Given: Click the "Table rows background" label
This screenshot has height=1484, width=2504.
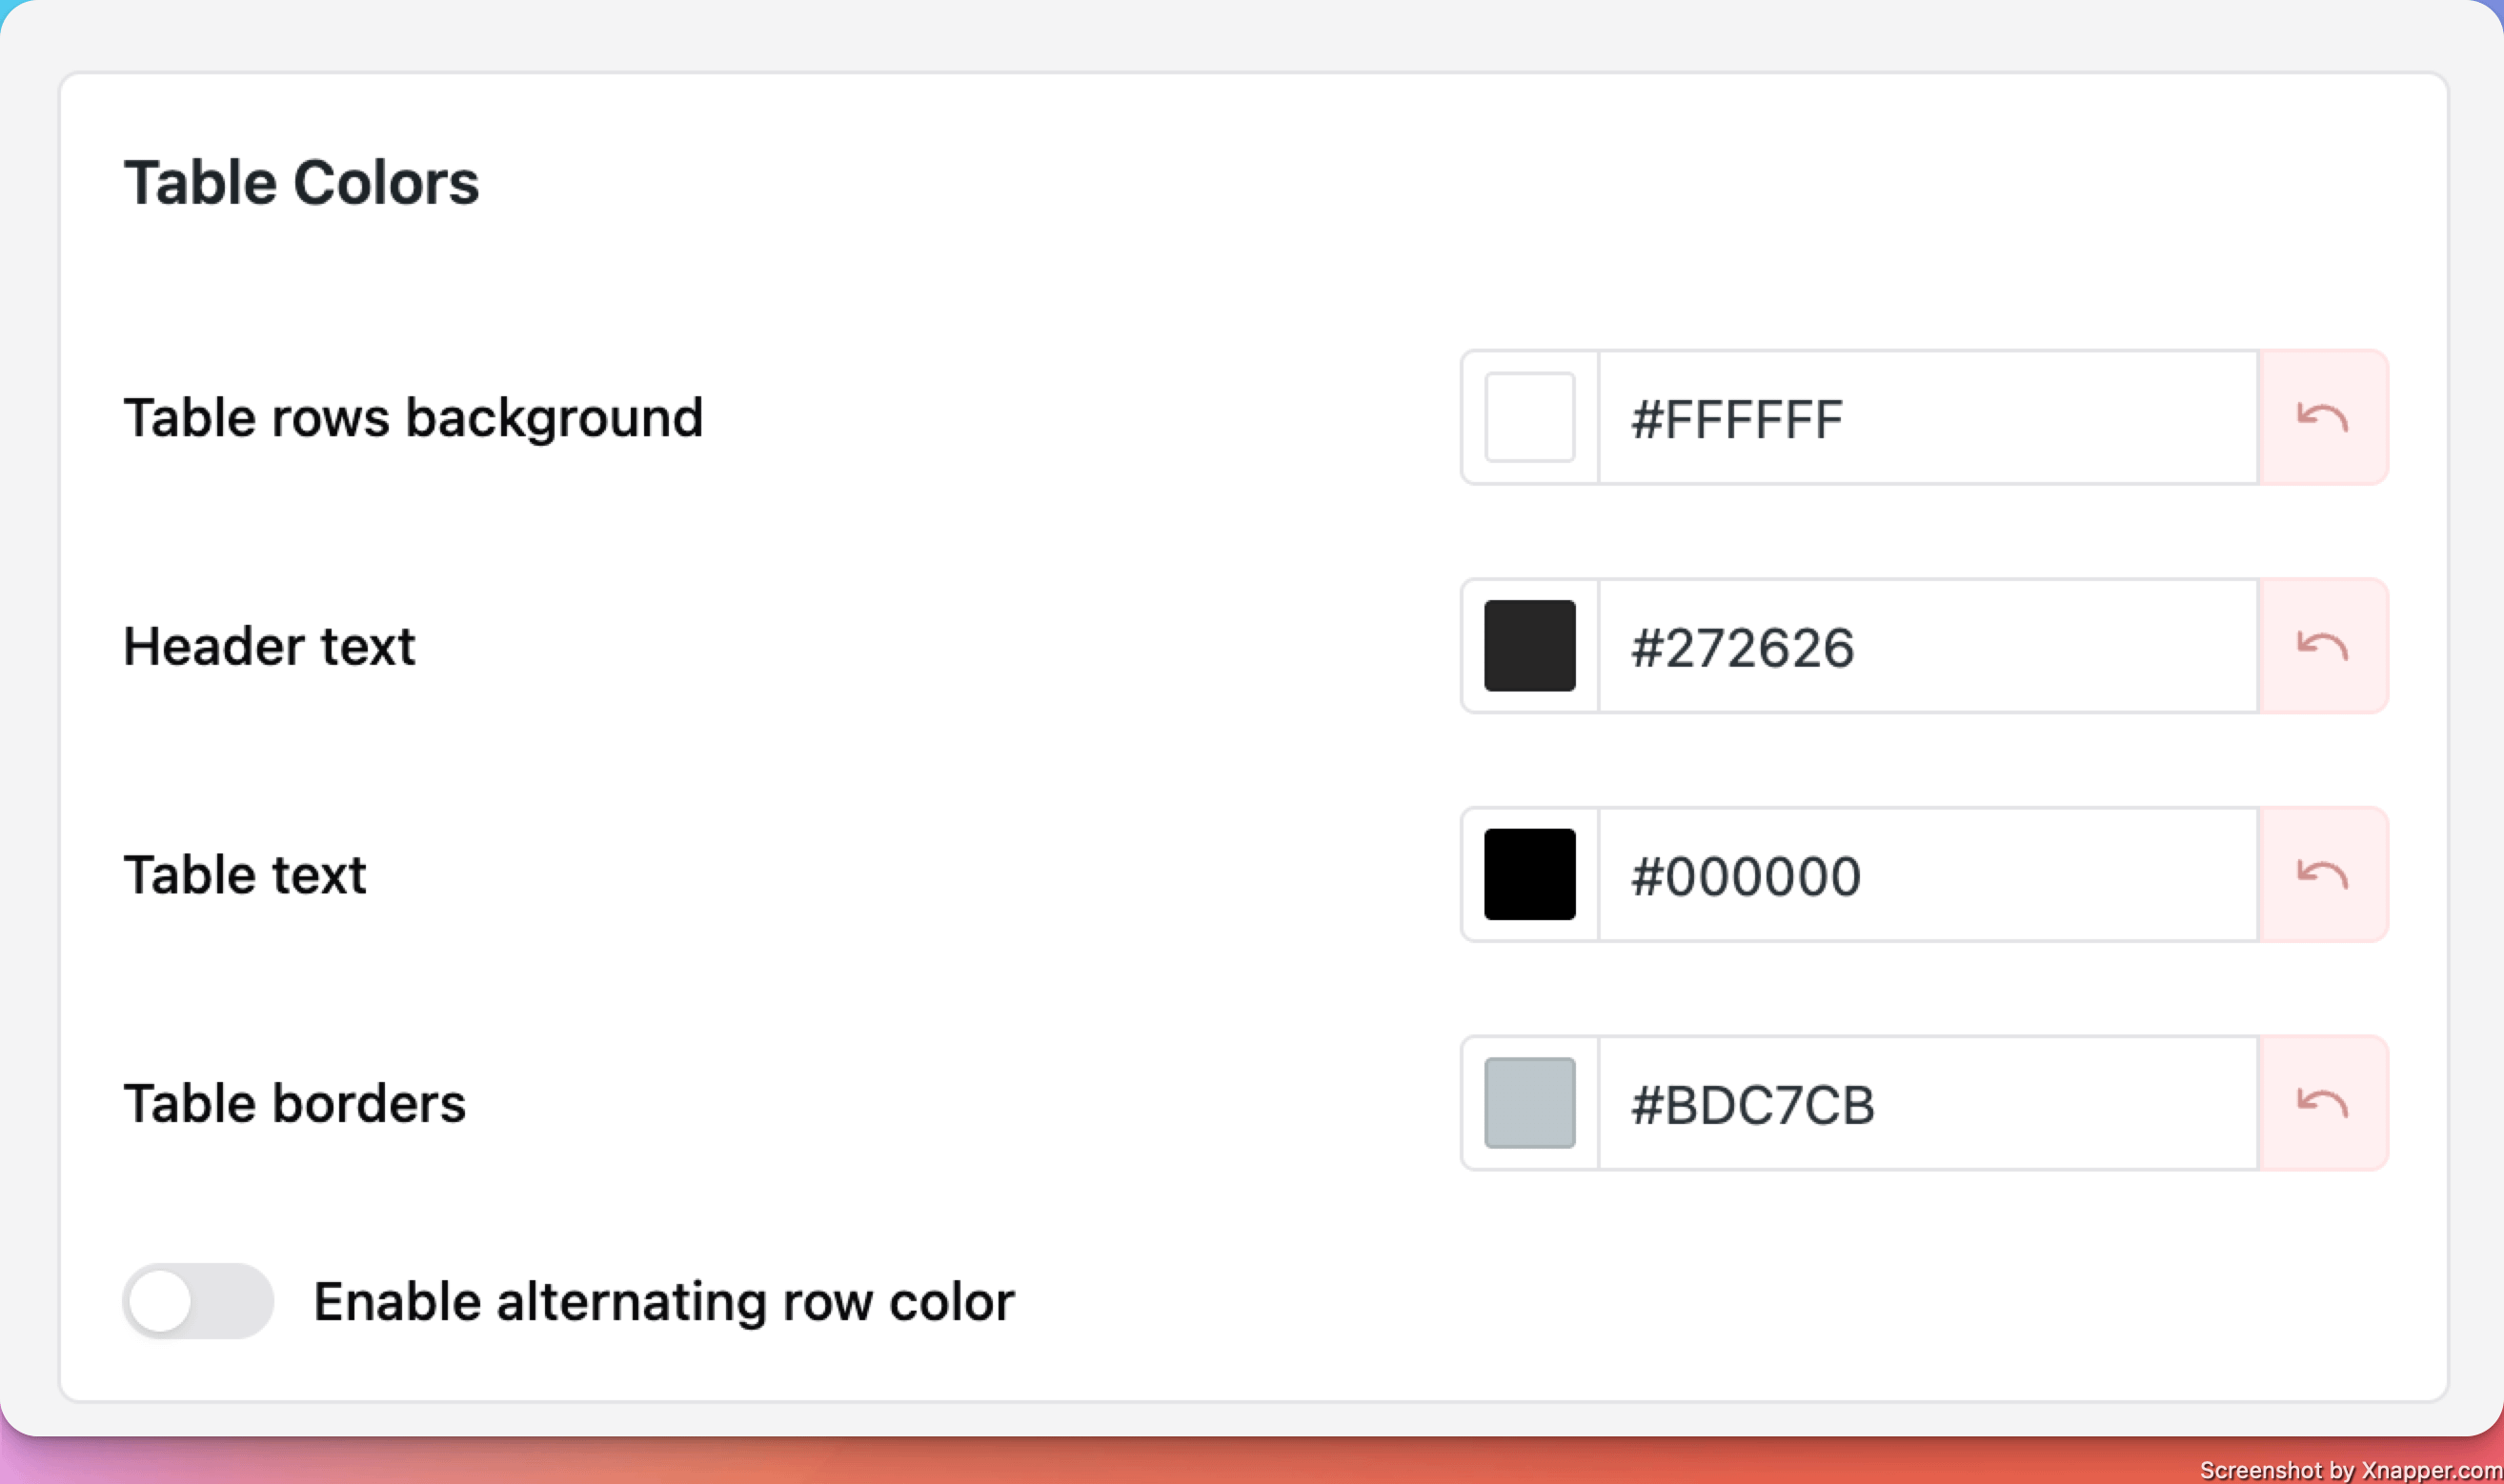Looking at the screenshot, I should point(413,418).
